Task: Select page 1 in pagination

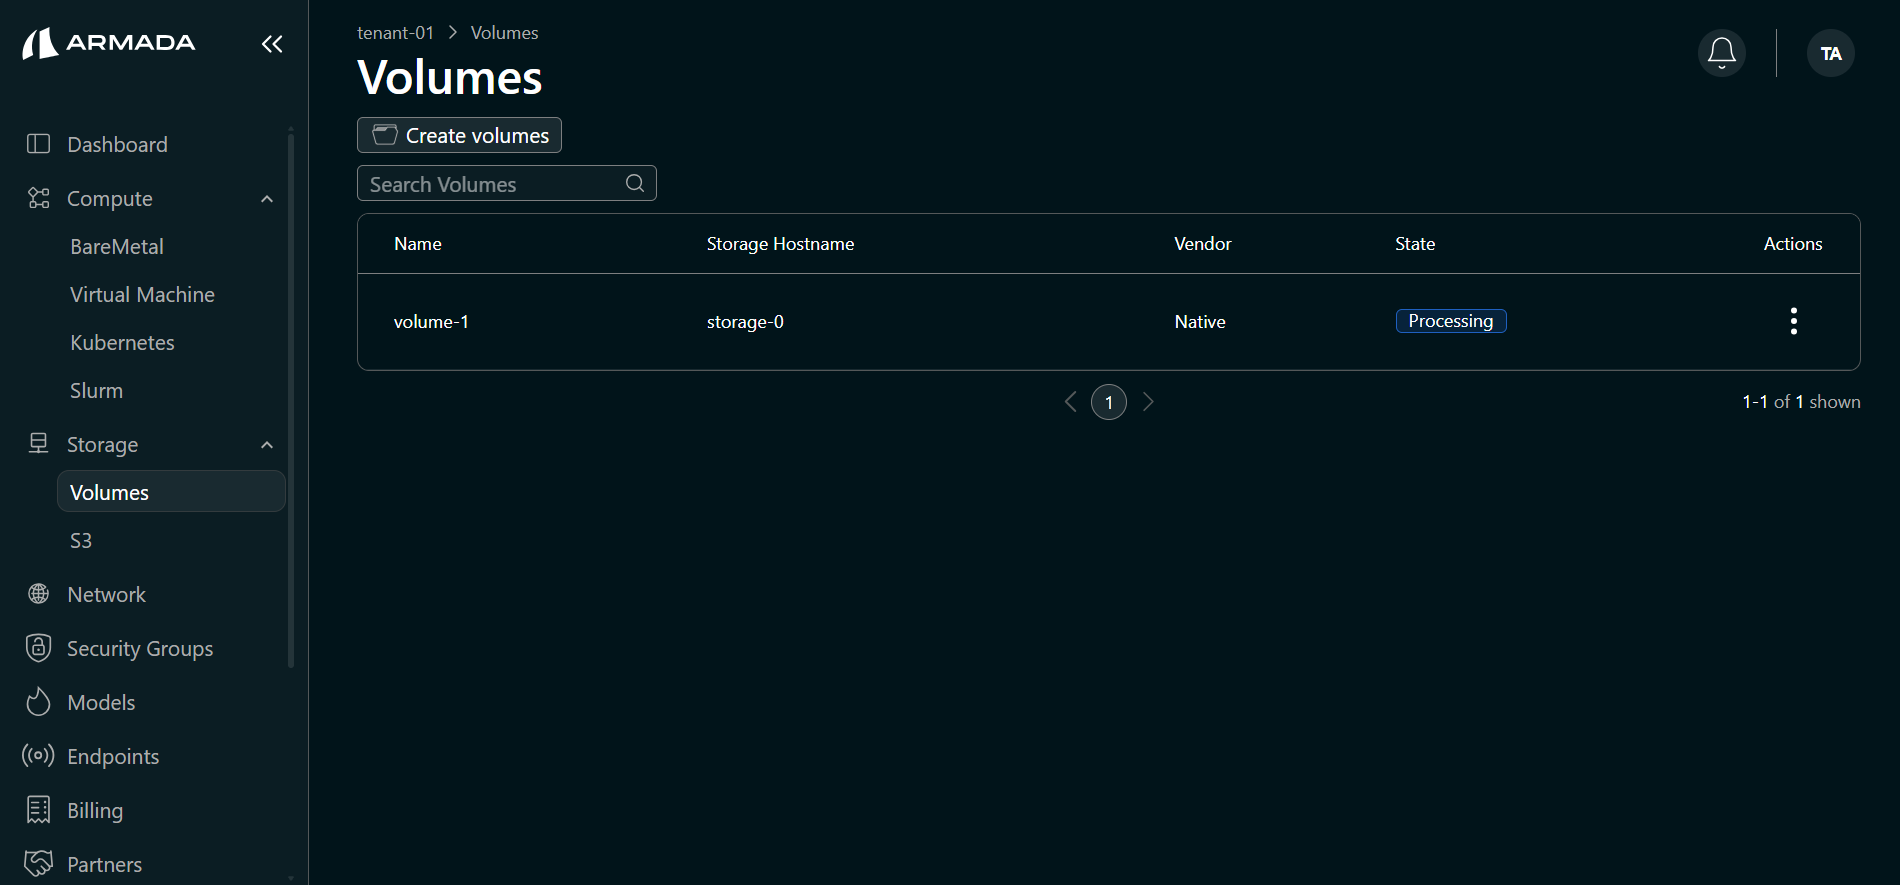Action: tap(1109, 402)
